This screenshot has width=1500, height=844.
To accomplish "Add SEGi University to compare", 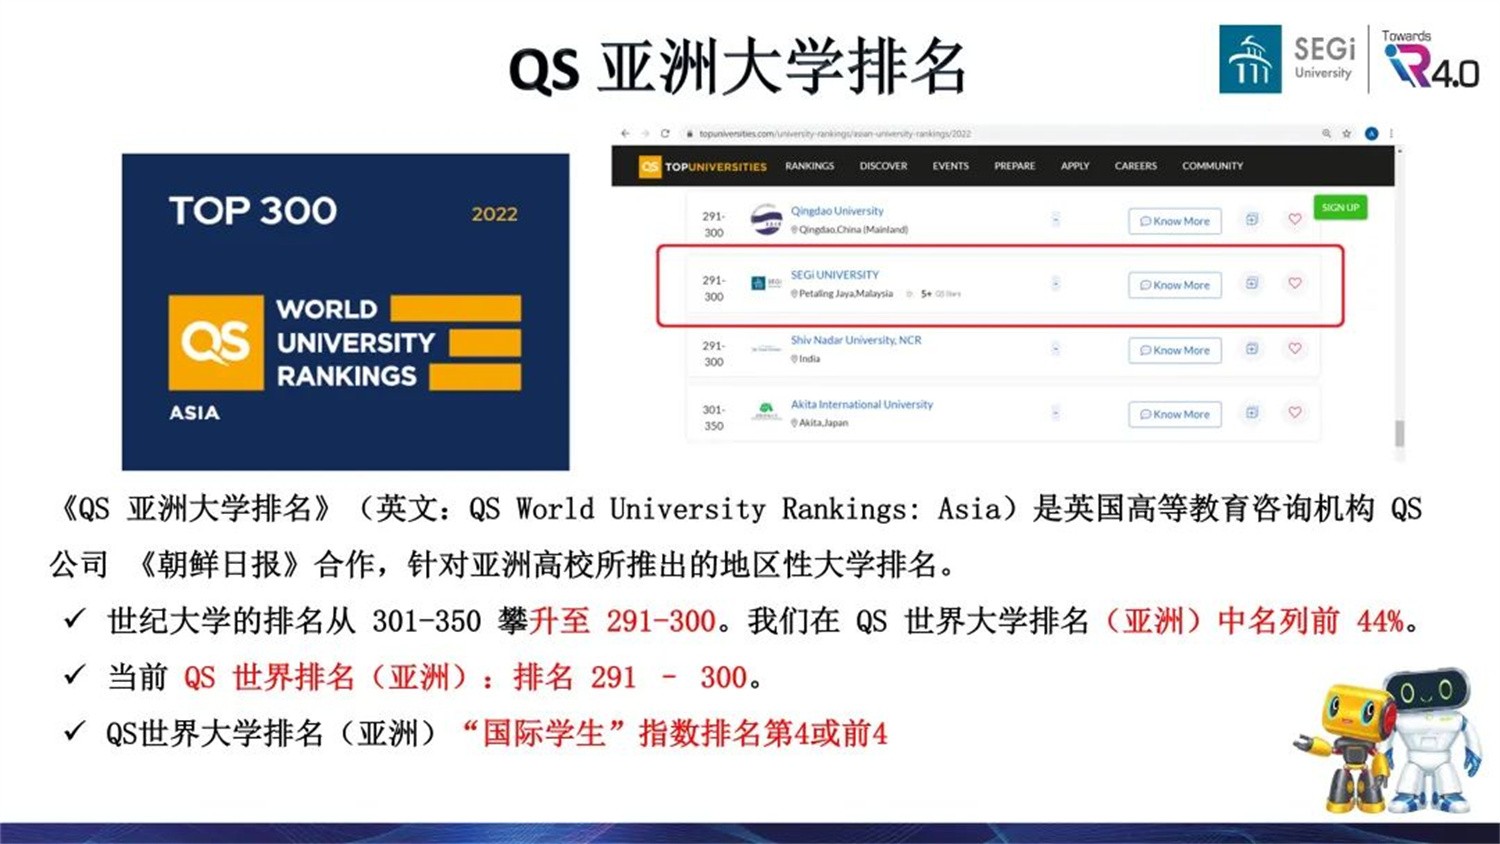I will click(x=1252, y=283).
